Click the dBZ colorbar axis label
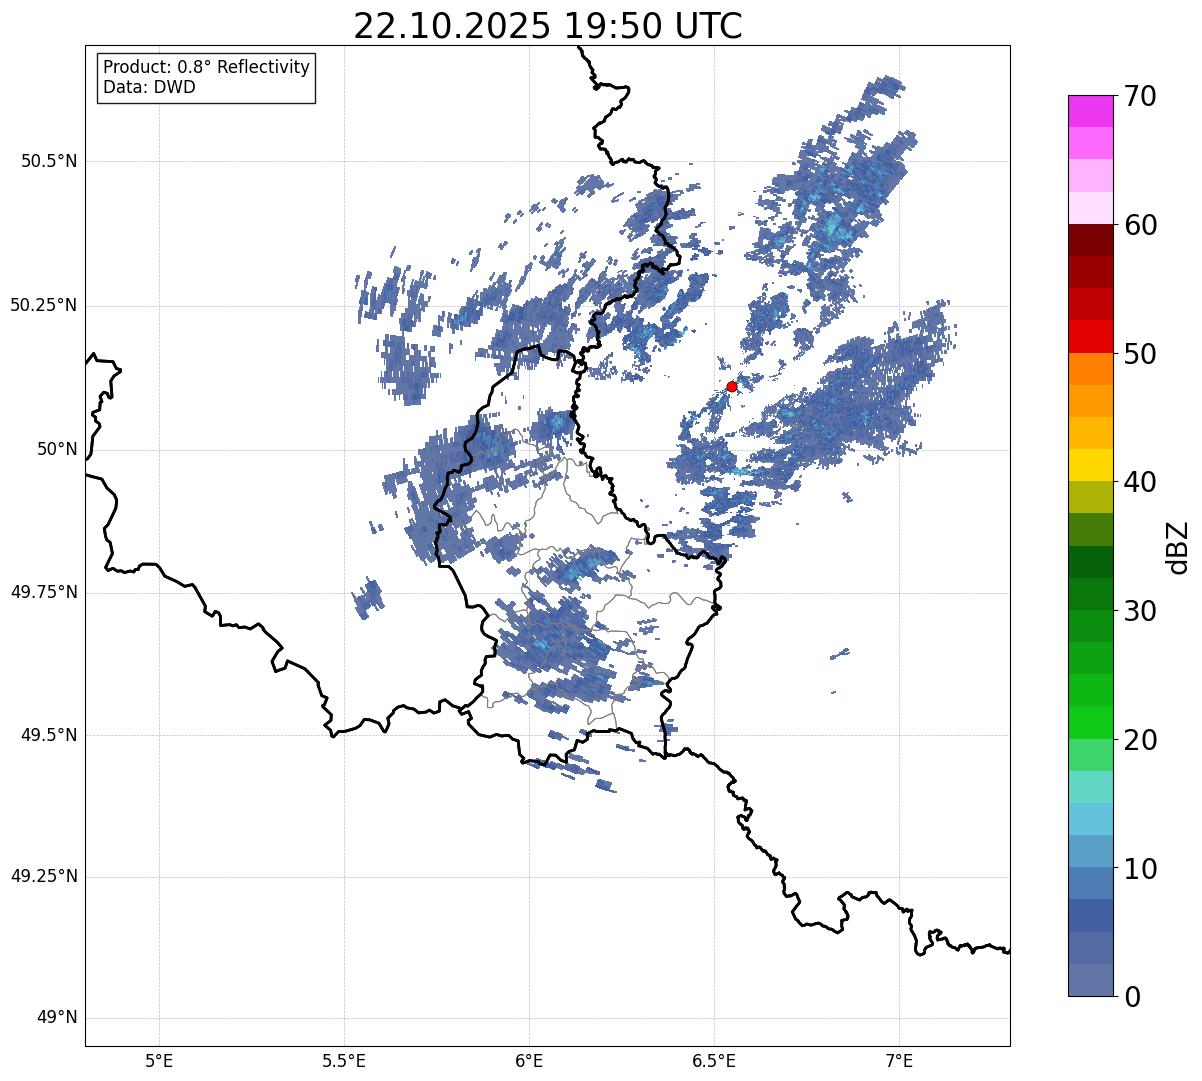The height and width of the screenshot is (1081, 1202). [x=1178, y=547]
